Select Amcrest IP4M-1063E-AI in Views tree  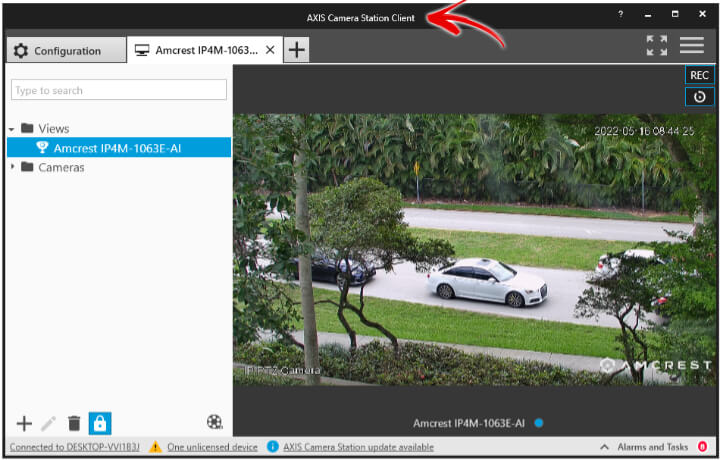click(x=117, y=148)
